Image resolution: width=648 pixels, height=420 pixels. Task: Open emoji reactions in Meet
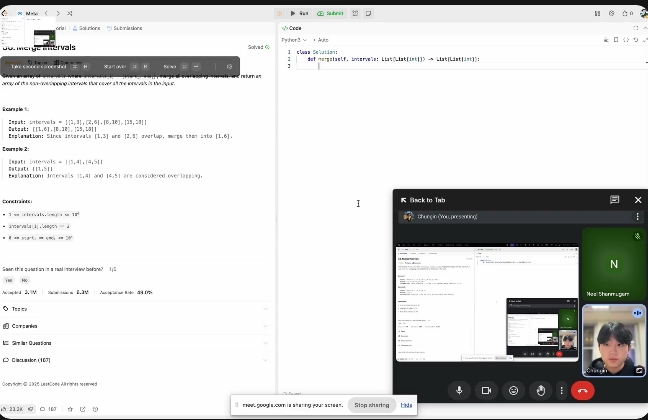tap(513, 391)
